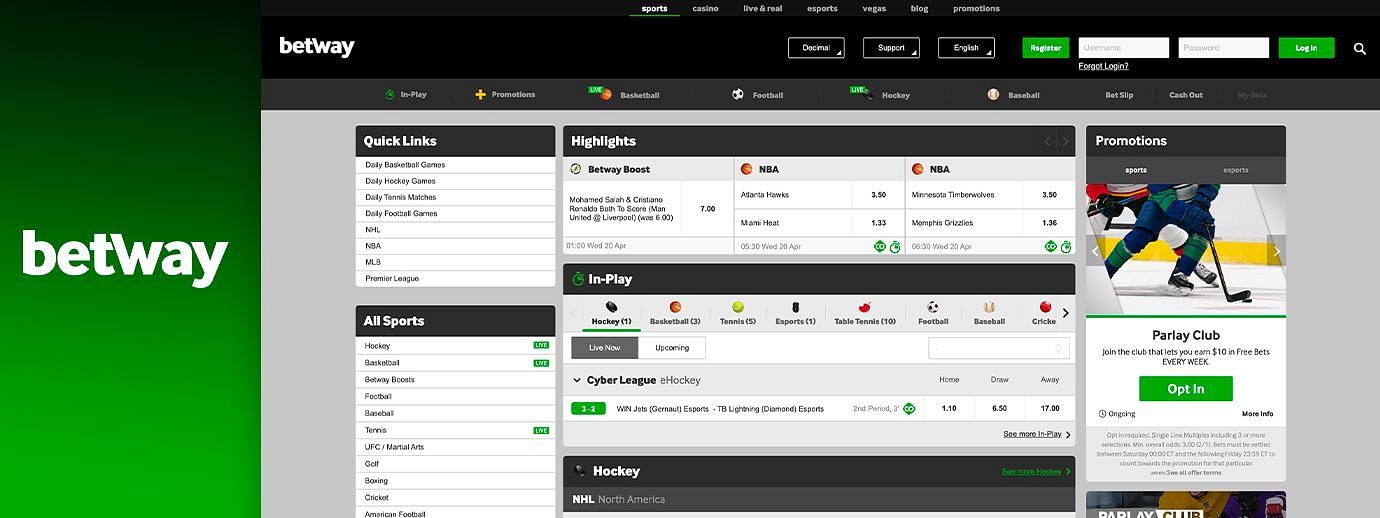1380x518 pixels.
Task: Open the Support dropdown
Action: [891, 48]
